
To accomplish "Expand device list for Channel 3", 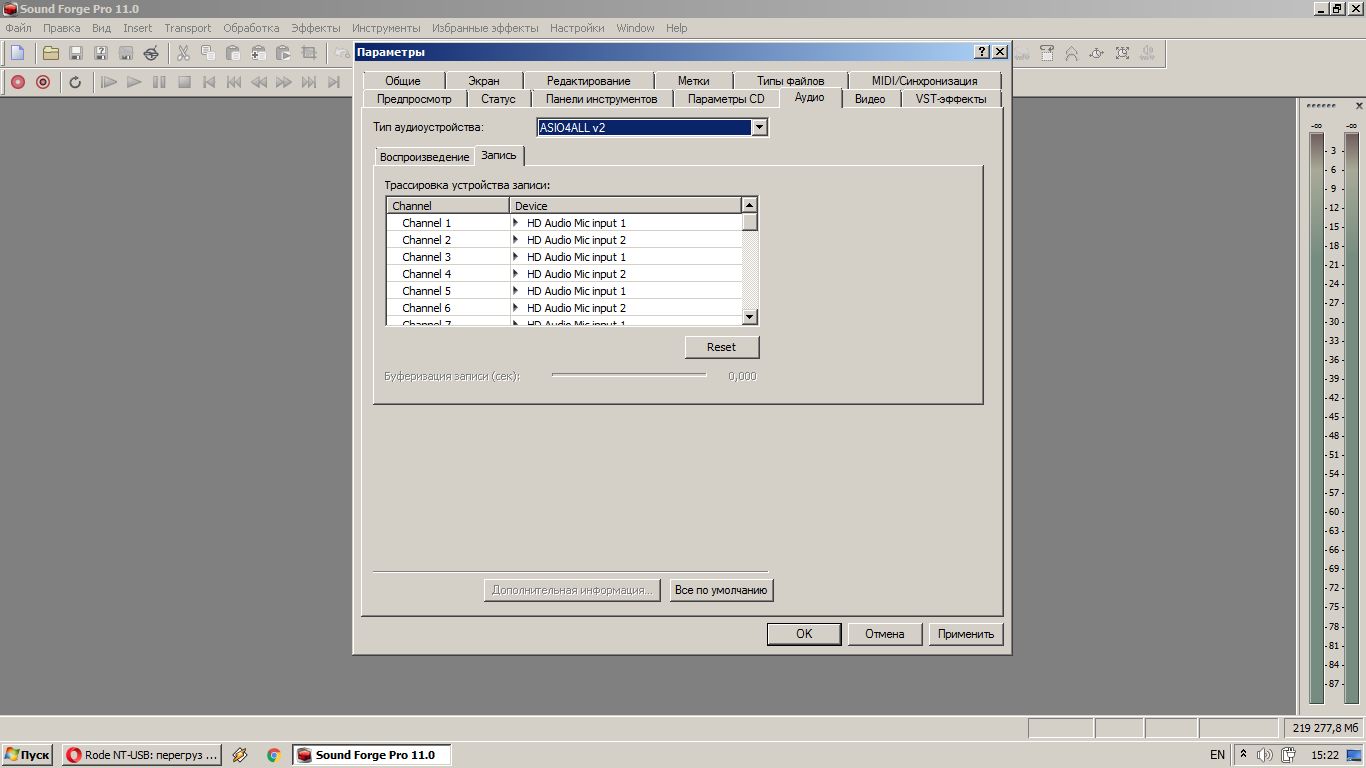I will click(516, 257).
